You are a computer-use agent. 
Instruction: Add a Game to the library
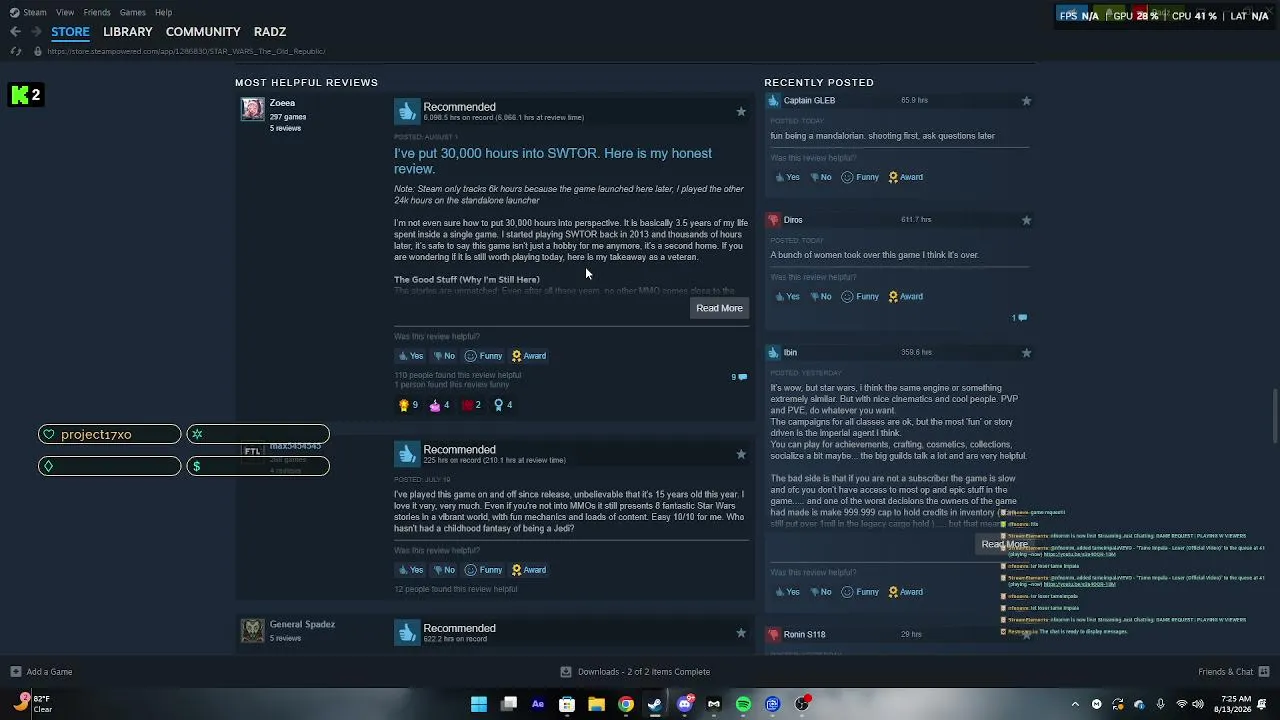pos(41,672)
